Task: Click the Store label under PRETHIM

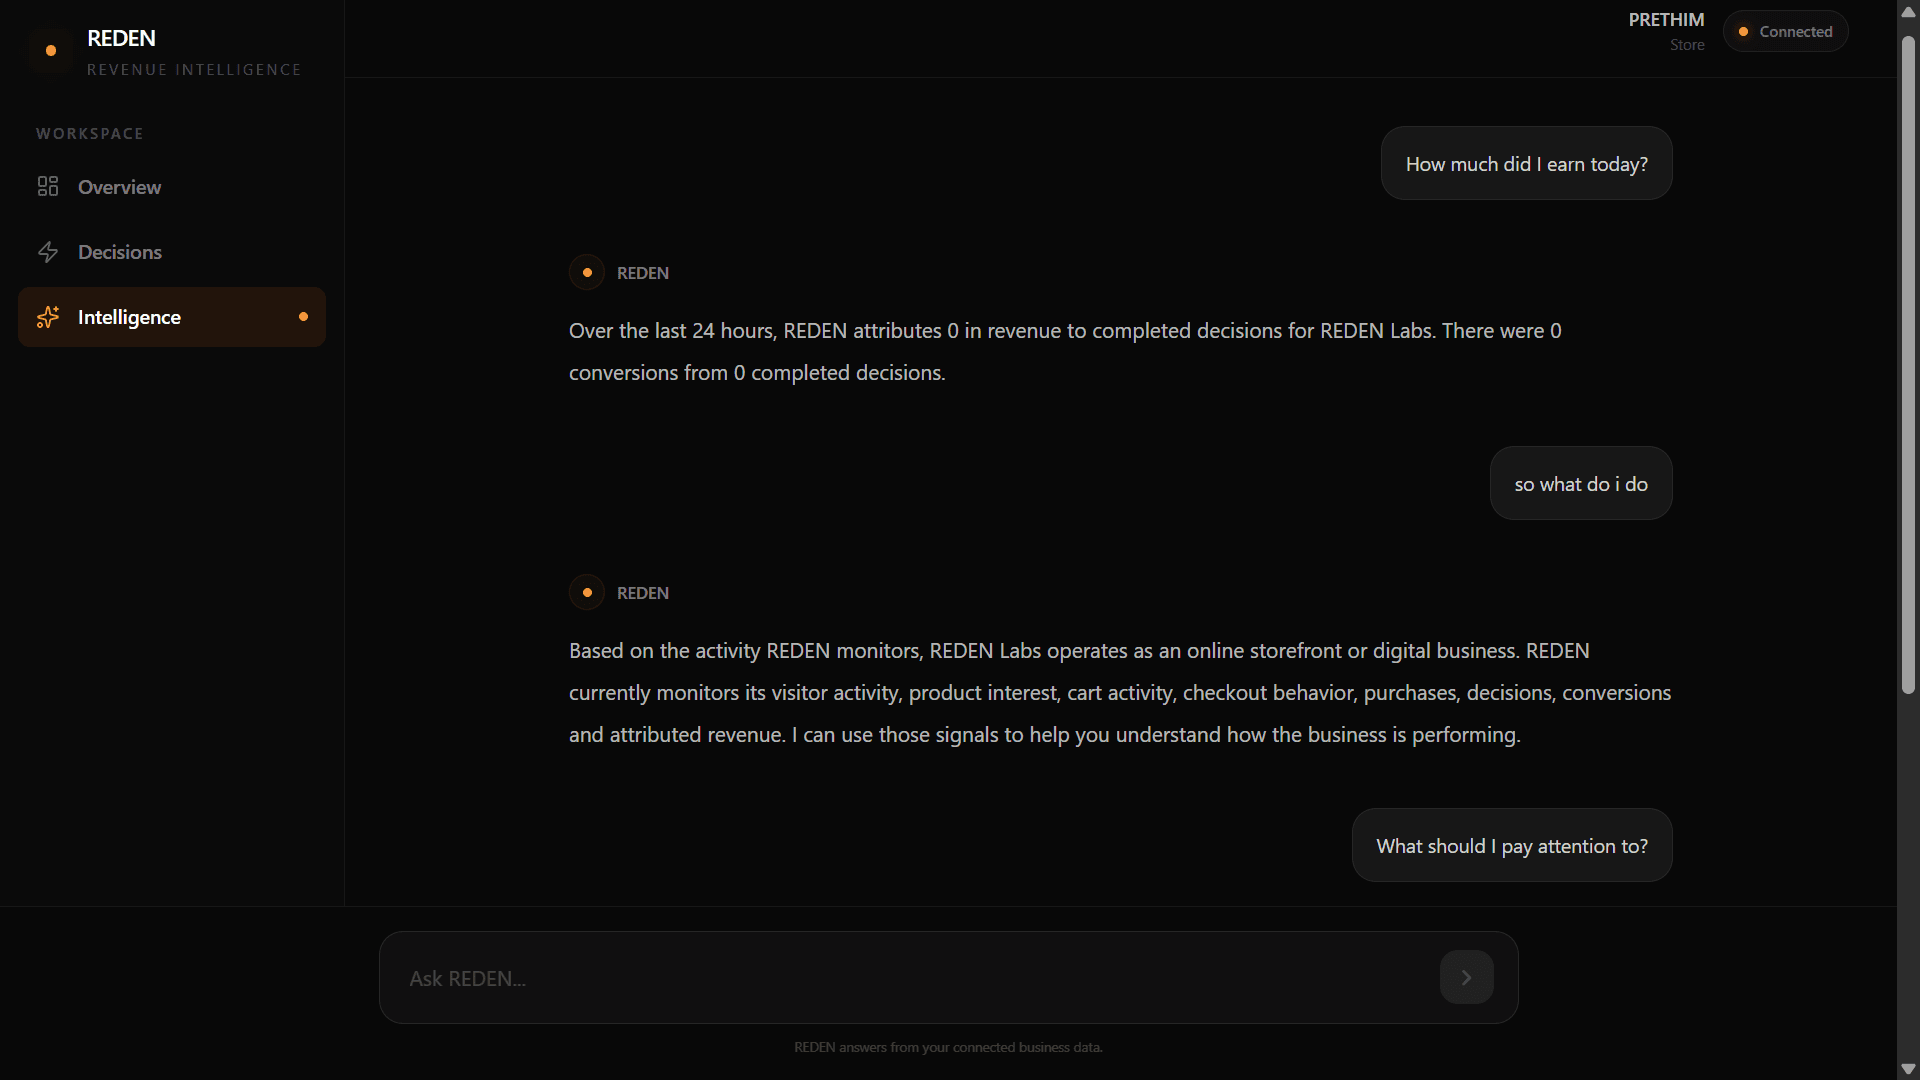Action: tap(1687, 45)
